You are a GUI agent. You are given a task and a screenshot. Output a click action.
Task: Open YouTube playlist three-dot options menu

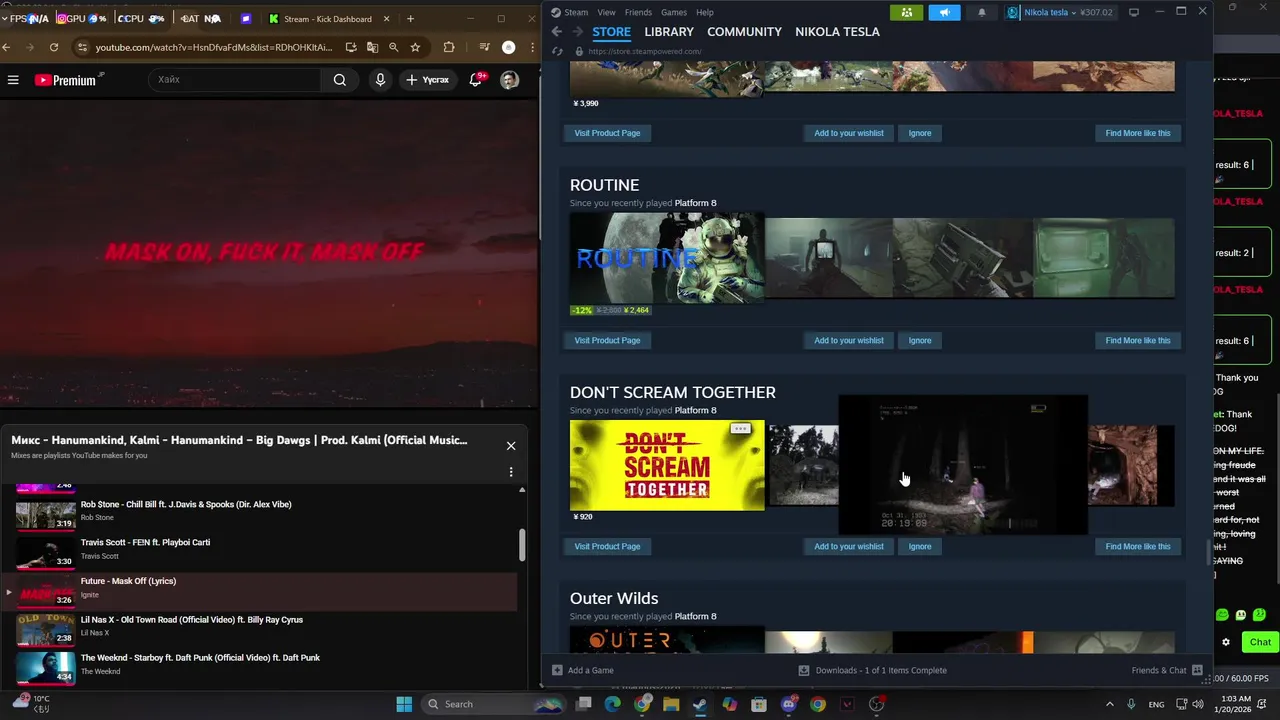point(511,472)
